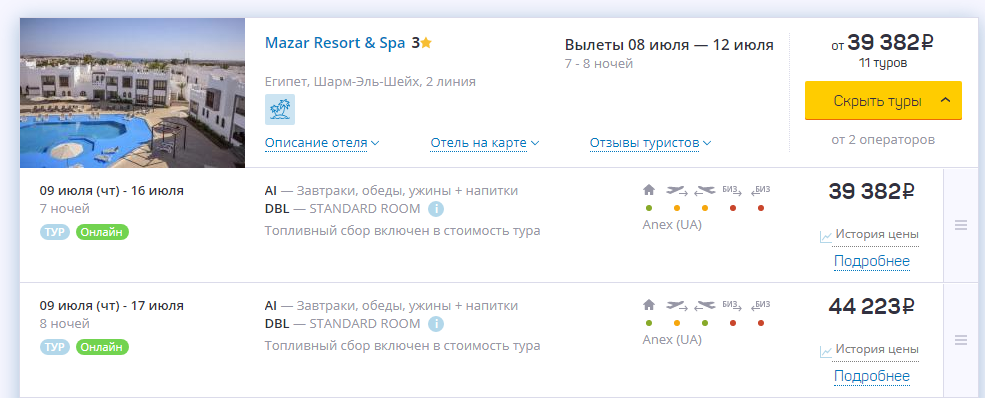Screen dimensions: 985x398
Task: Click return flight plane icon, 44 223₽ row
Action: [x=705, y=305]
